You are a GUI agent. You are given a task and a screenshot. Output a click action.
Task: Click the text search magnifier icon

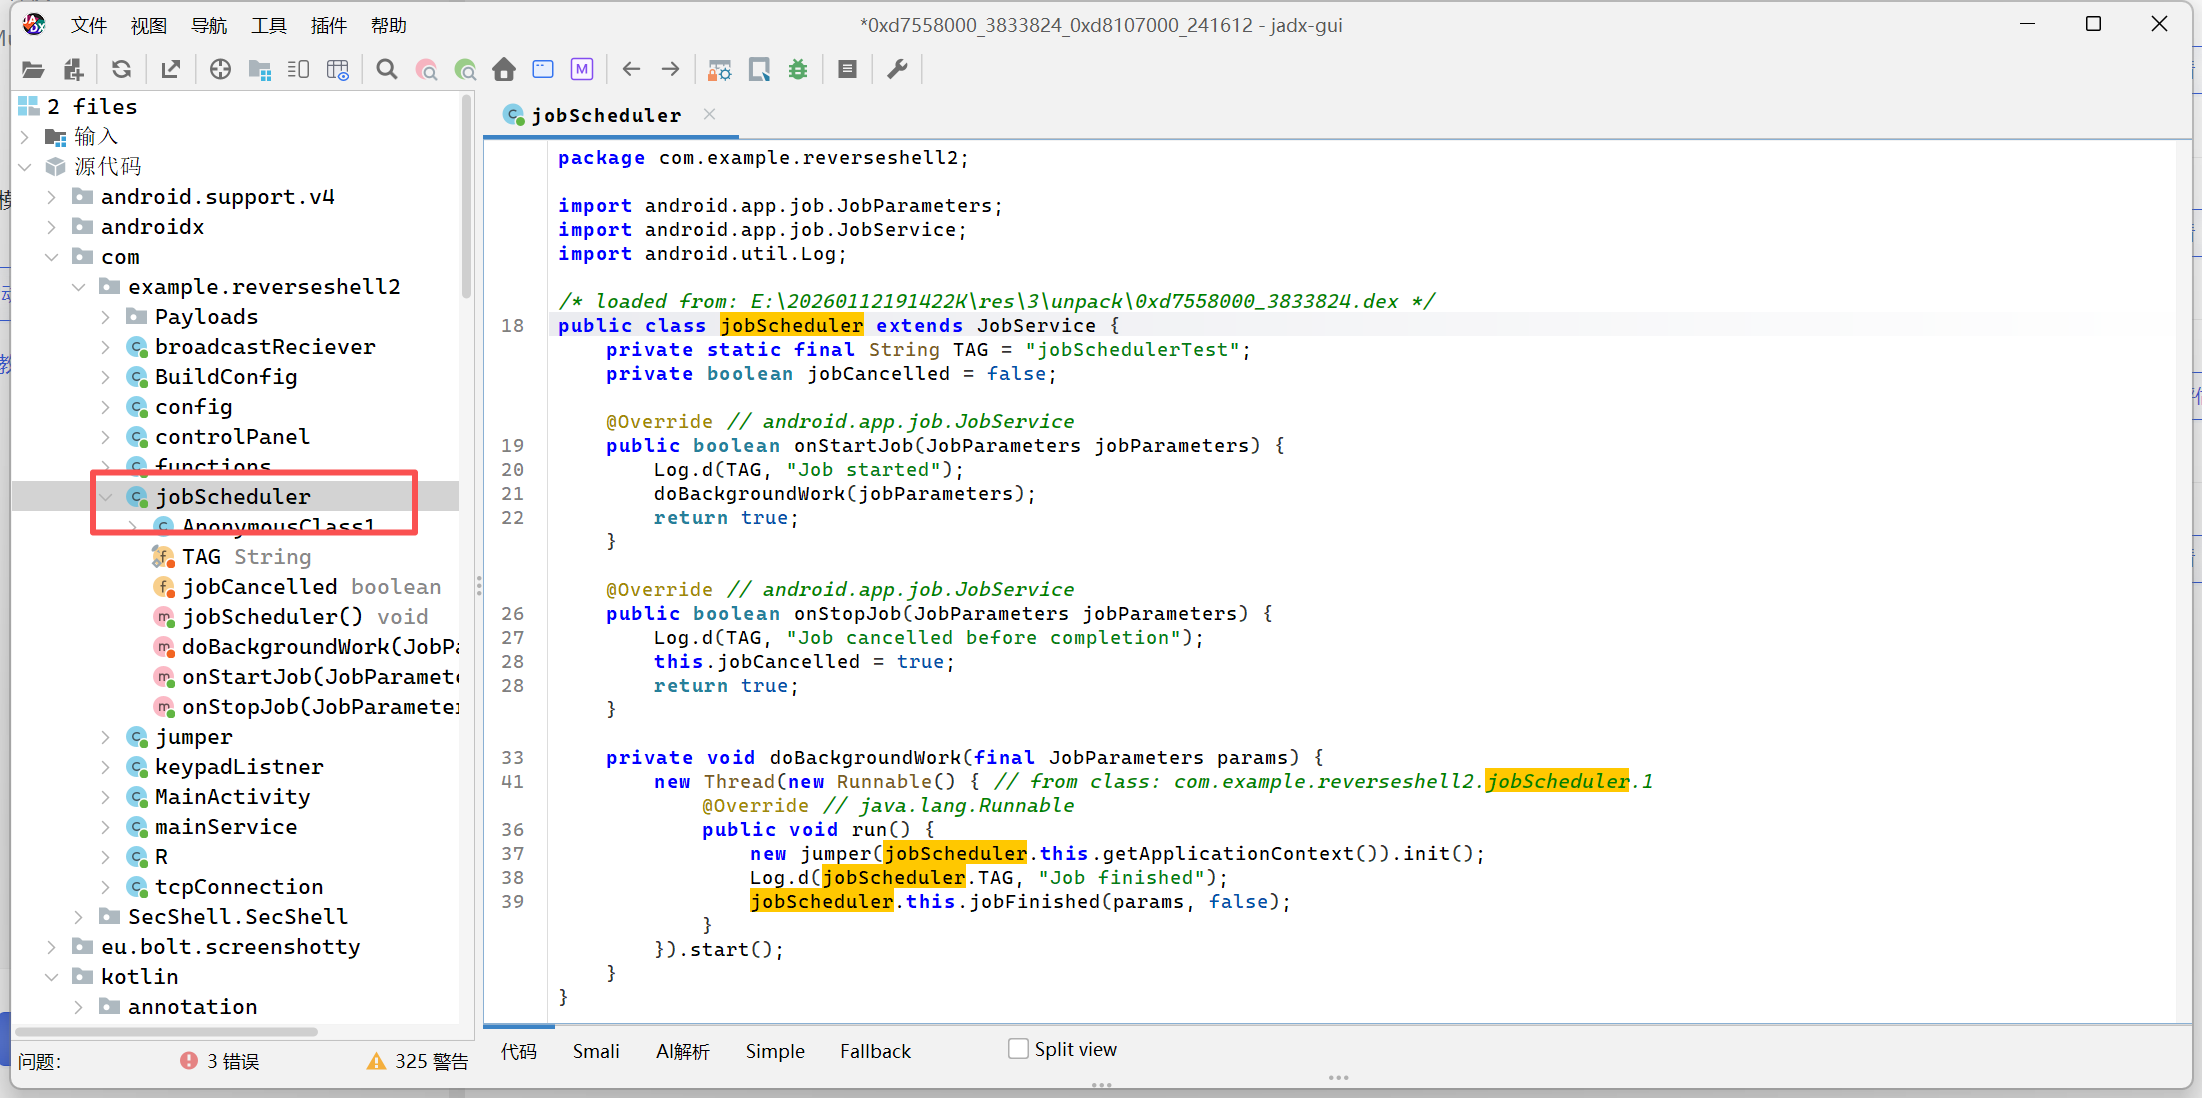[386, 70]
